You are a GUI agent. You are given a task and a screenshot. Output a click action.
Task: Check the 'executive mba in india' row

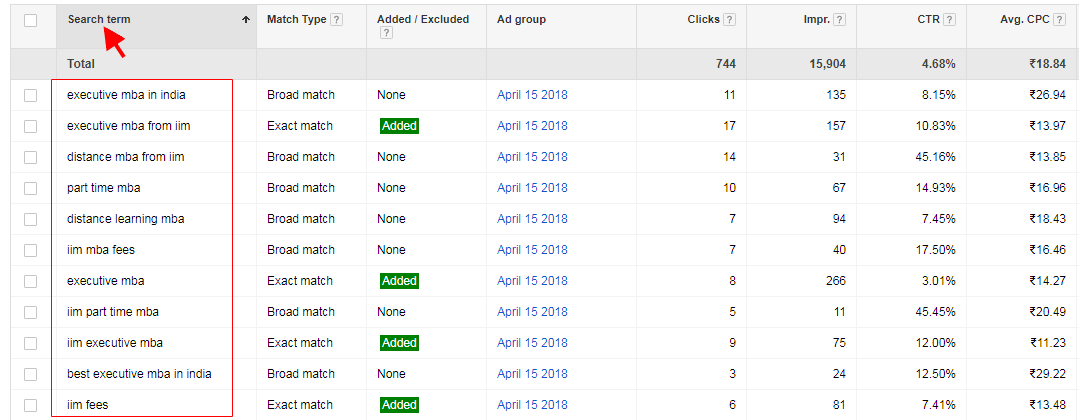coord(31,95)
